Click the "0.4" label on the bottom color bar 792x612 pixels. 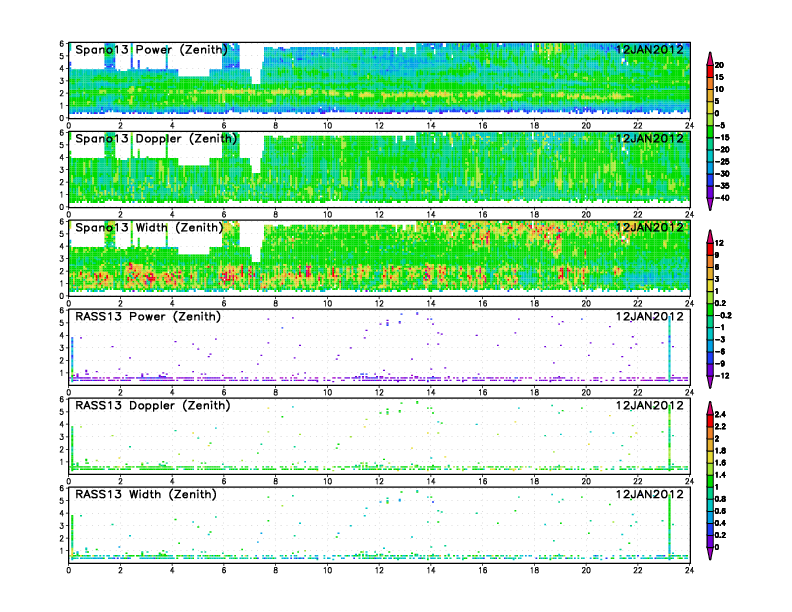pyautogui.click(x=720, y=523)
